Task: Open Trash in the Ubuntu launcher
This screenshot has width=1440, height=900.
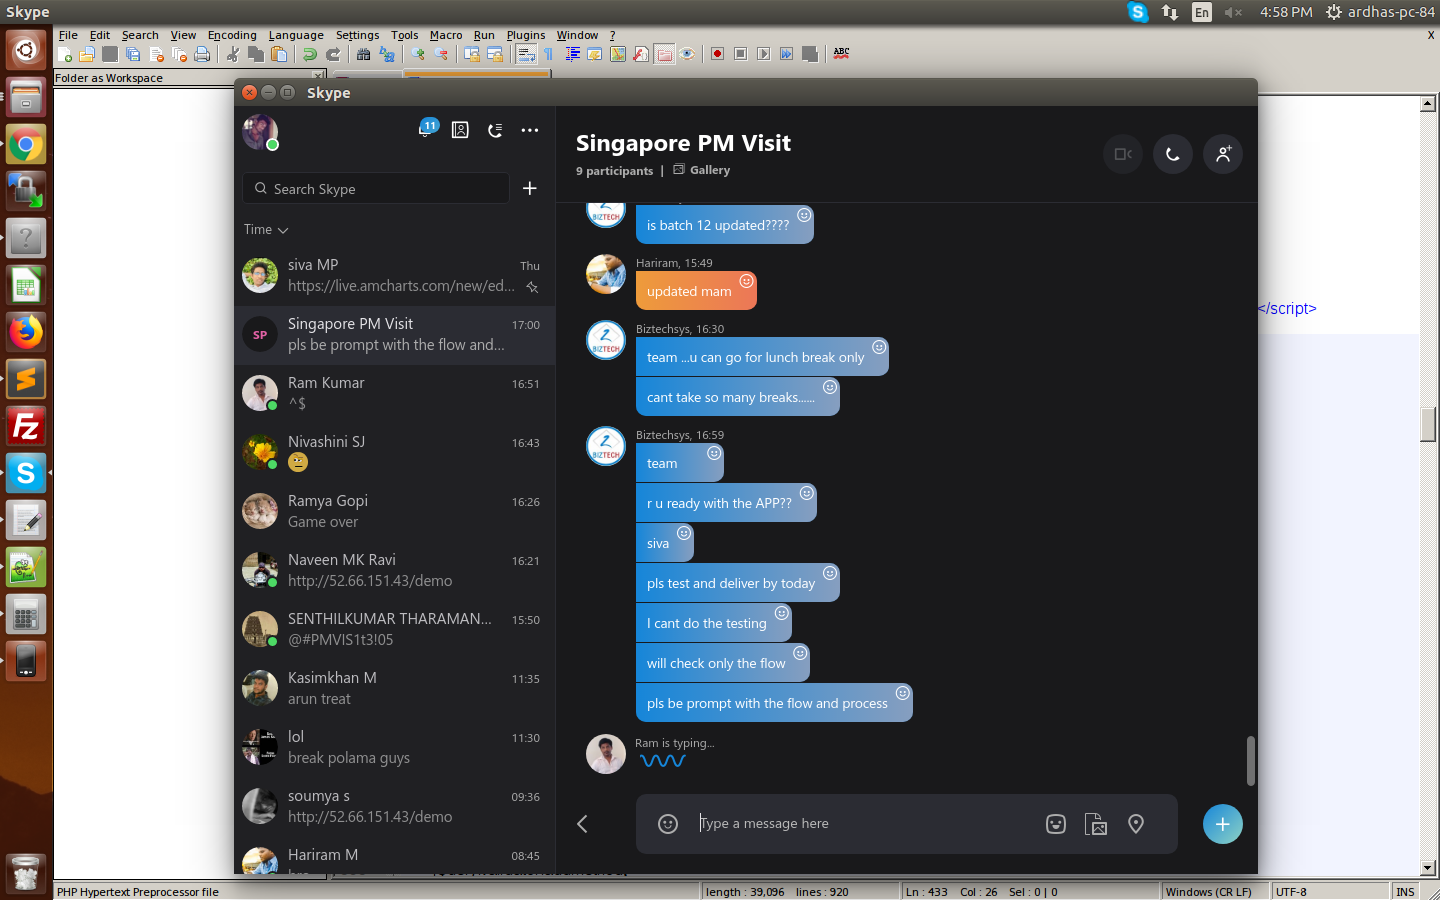Action: 26,873
